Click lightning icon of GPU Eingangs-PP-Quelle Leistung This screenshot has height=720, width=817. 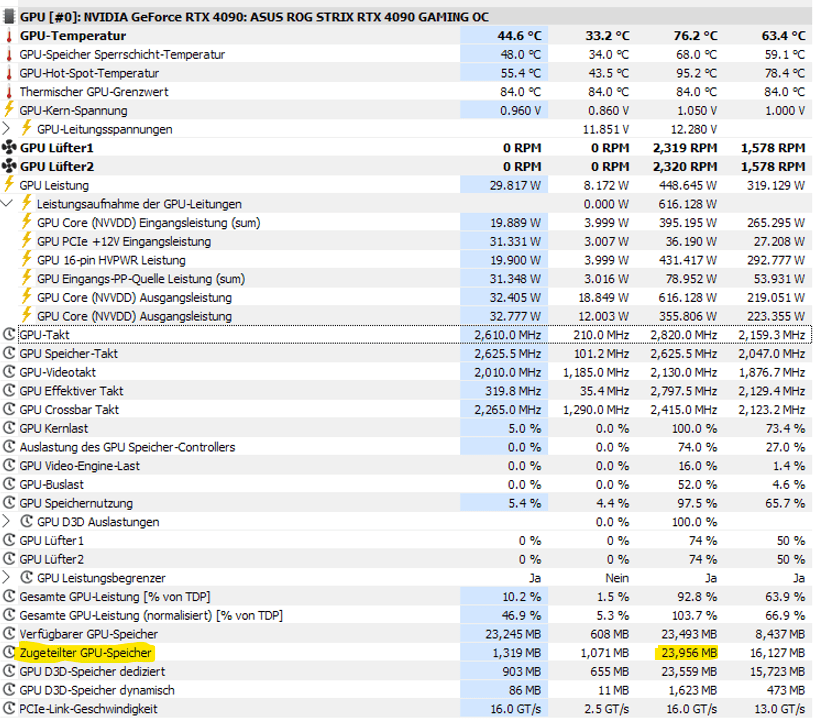(27, 278)
